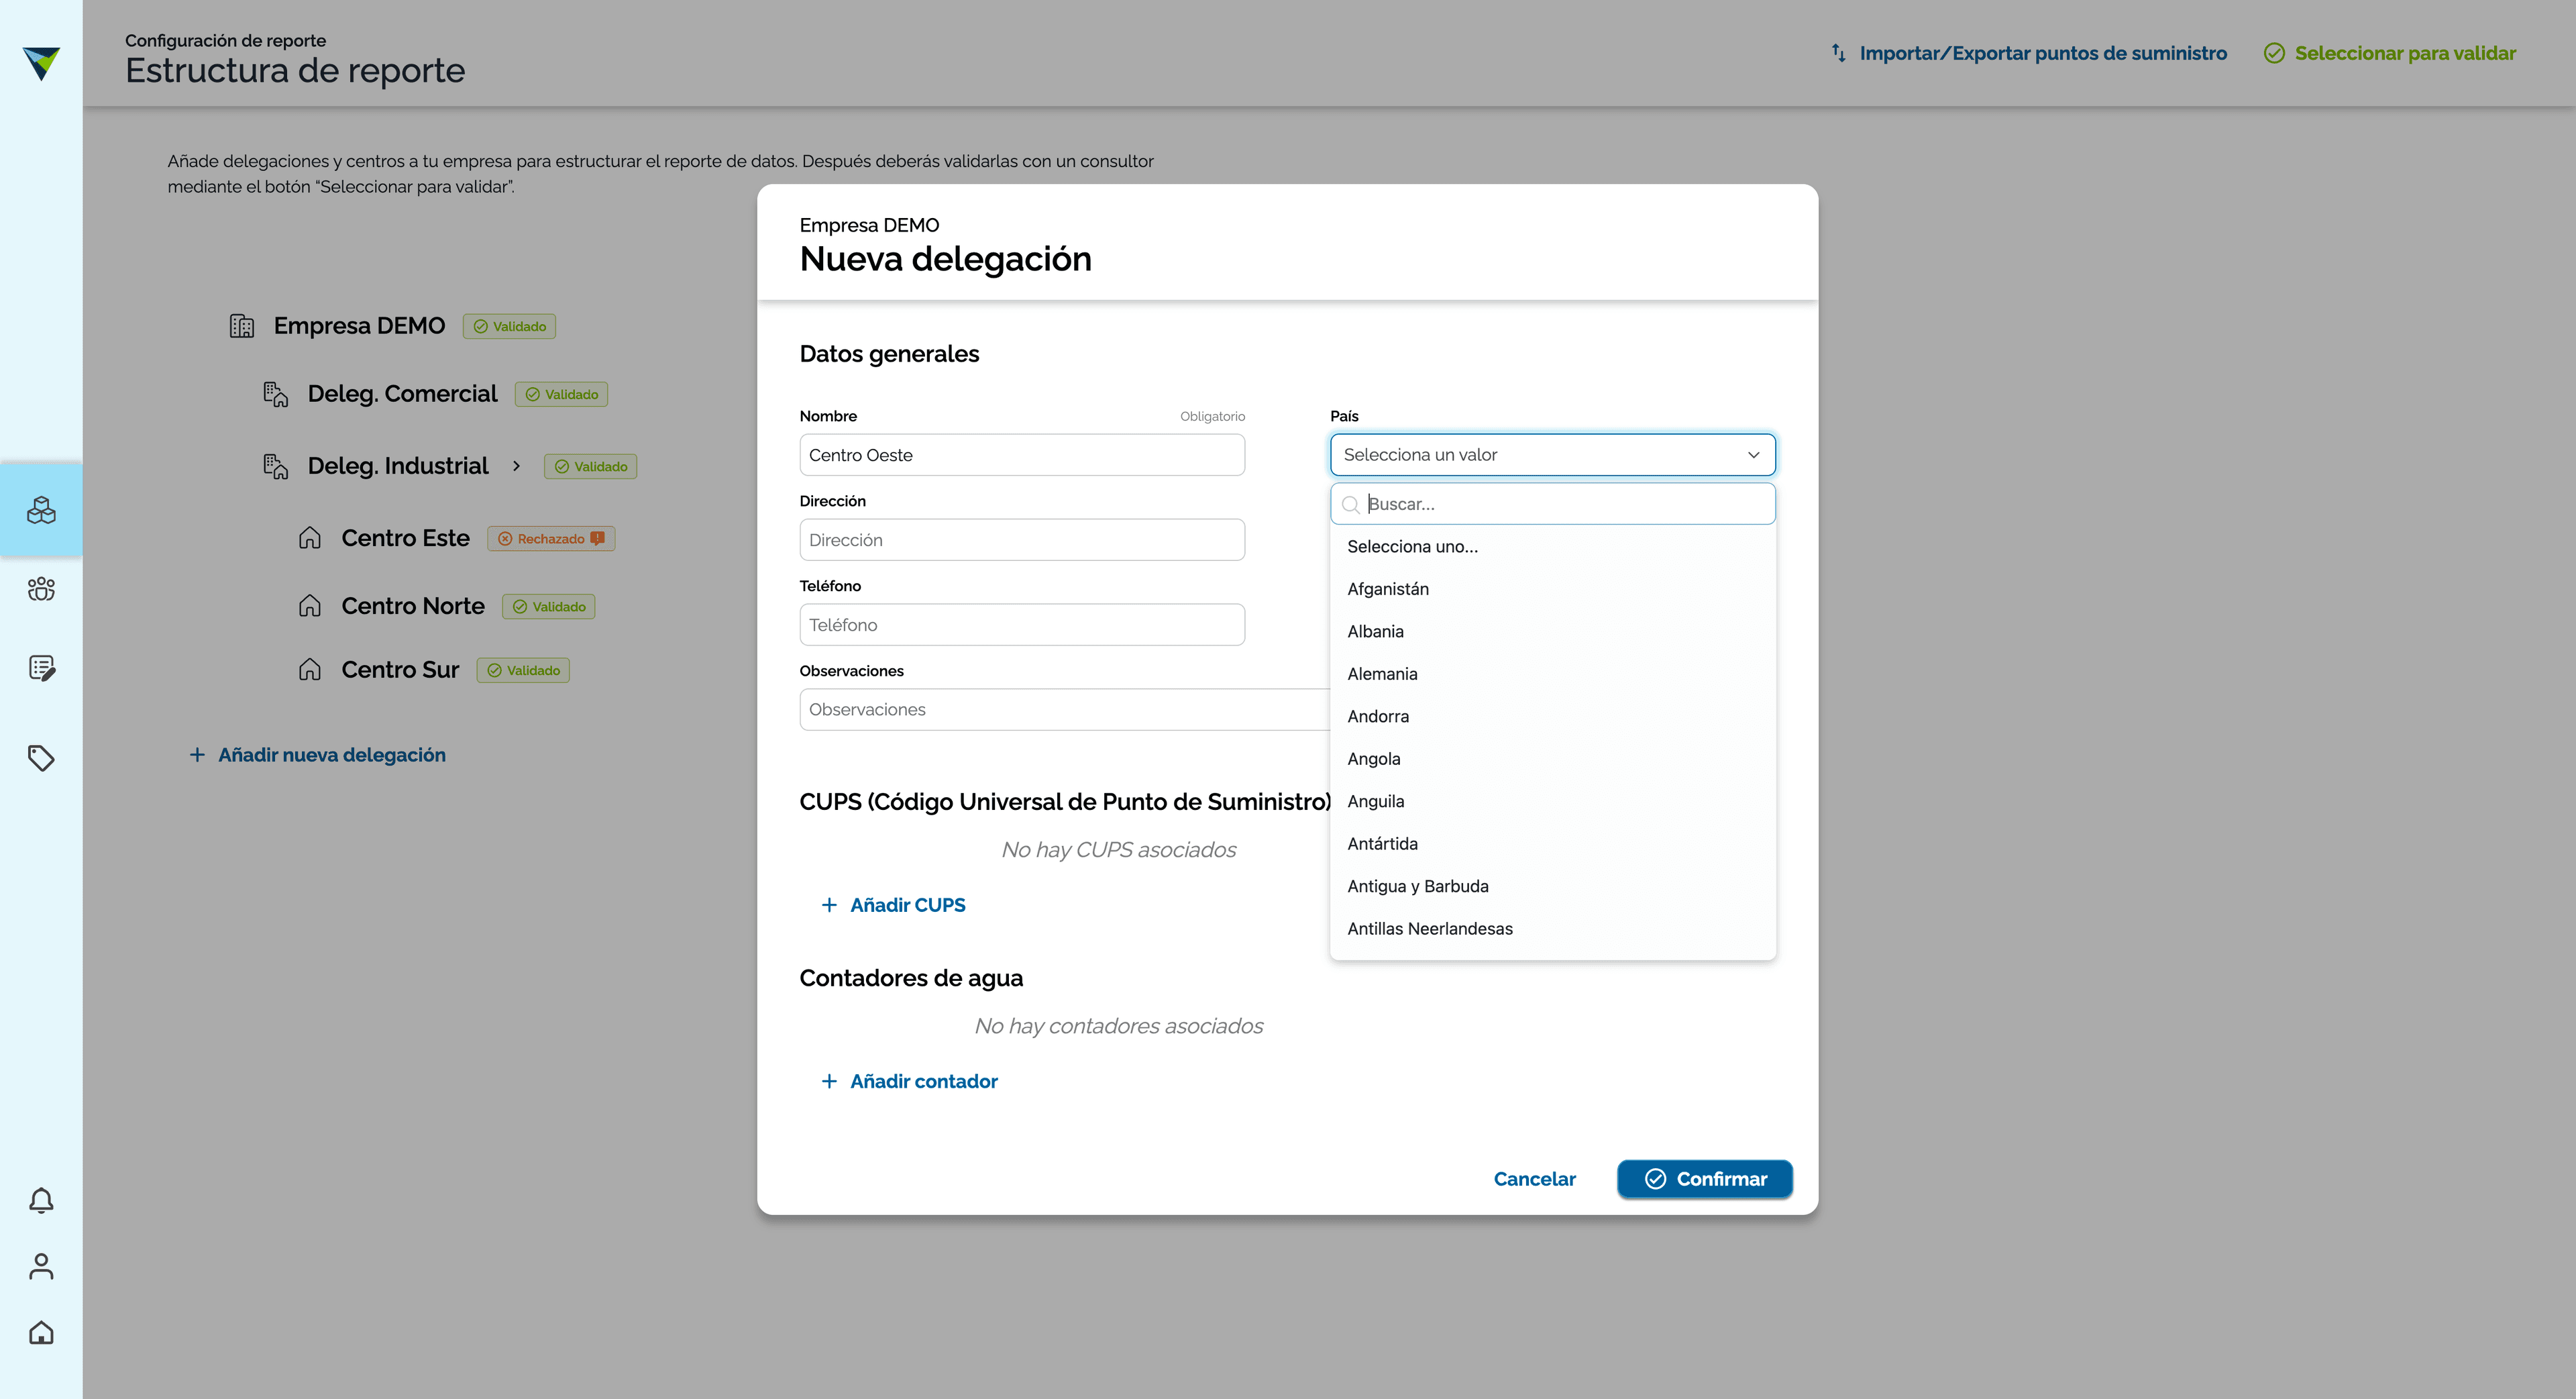Select the report structure cubes icon
Screen dimensions: 2576x1399
41,510
